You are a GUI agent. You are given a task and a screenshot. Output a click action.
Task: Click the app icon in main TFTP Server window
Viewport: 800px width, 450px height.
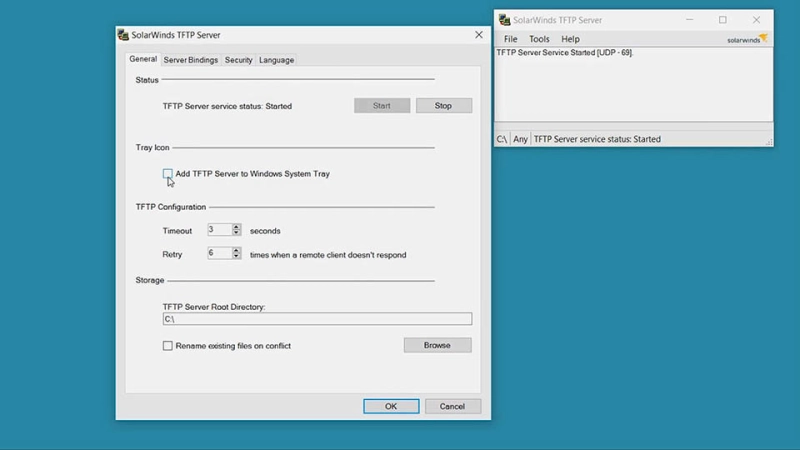[x=505, y=20]
